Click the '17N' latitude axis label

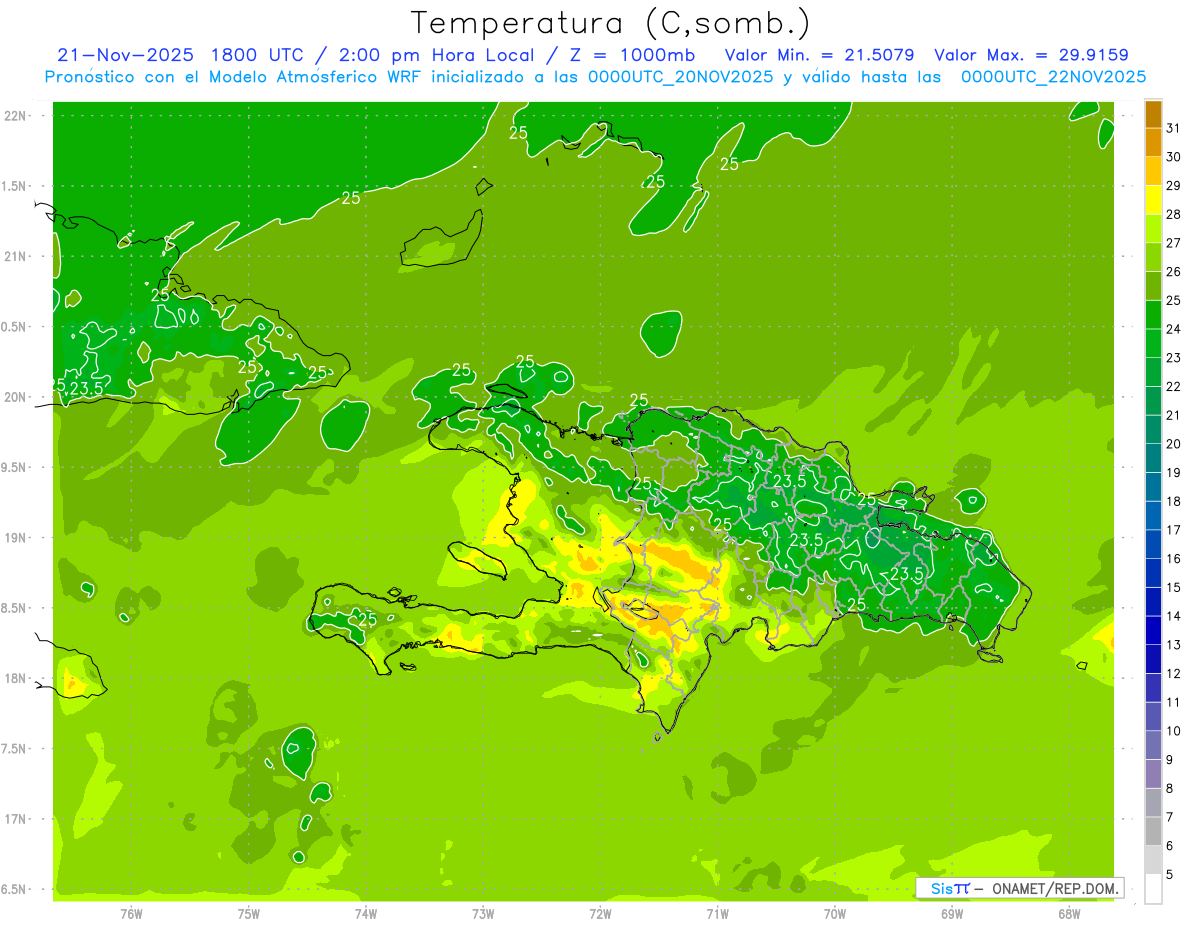click(15, 819)
